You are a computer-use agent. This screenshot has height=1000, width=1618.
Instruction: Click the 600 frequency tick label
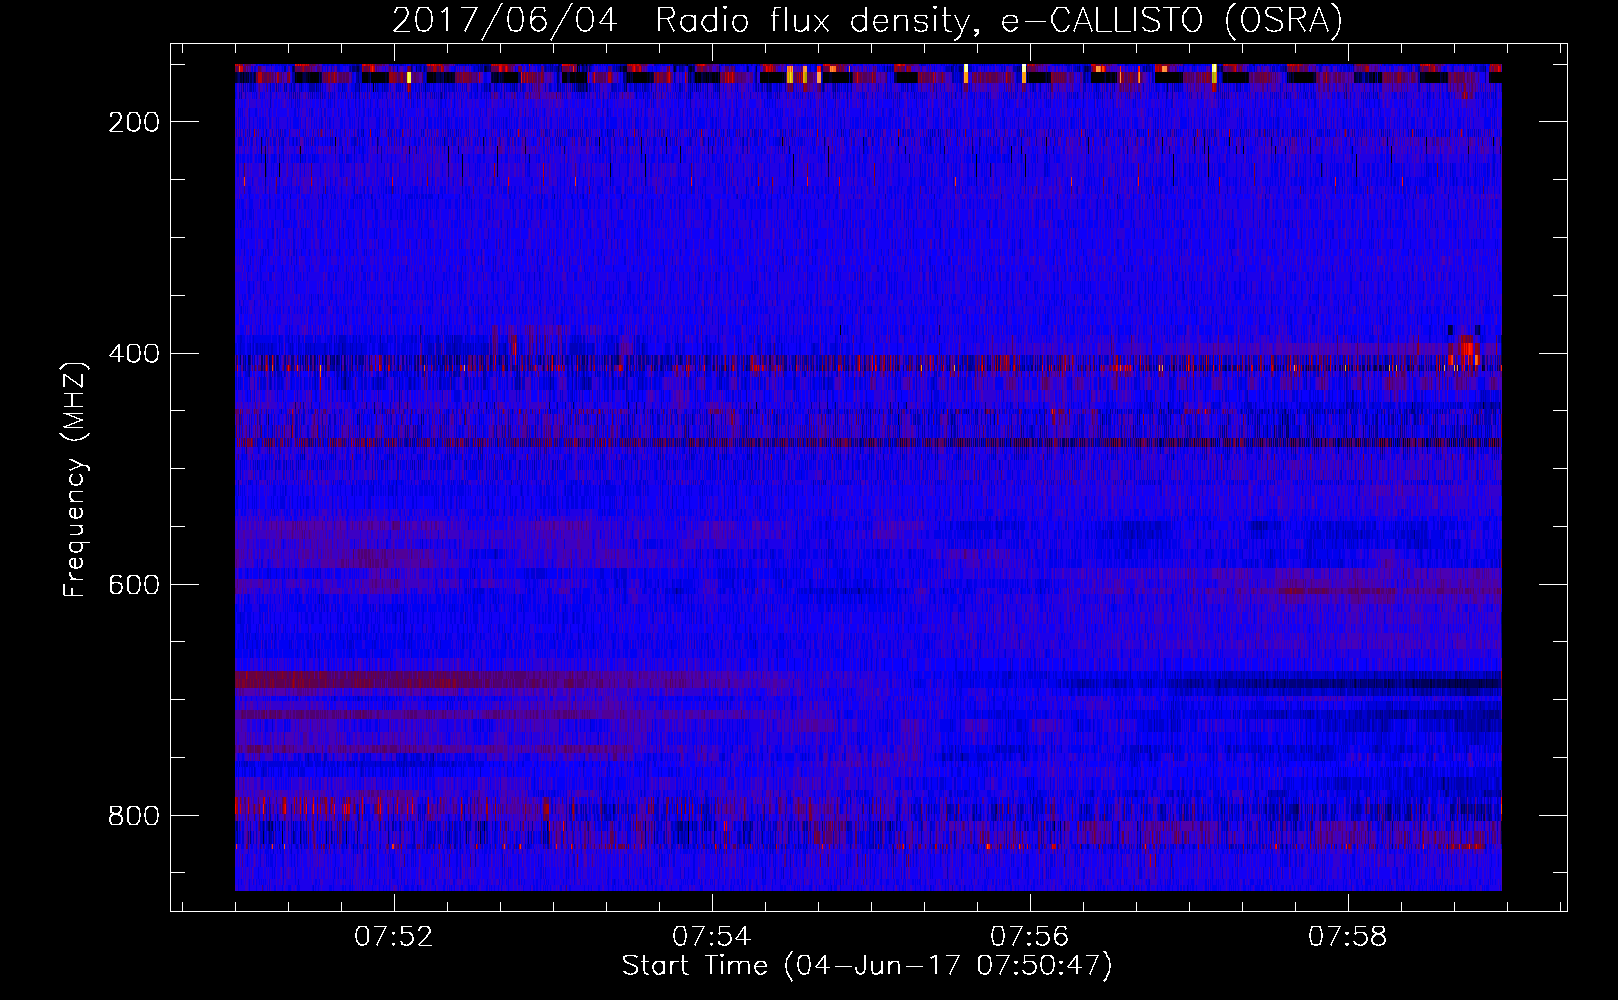[134, 585]
